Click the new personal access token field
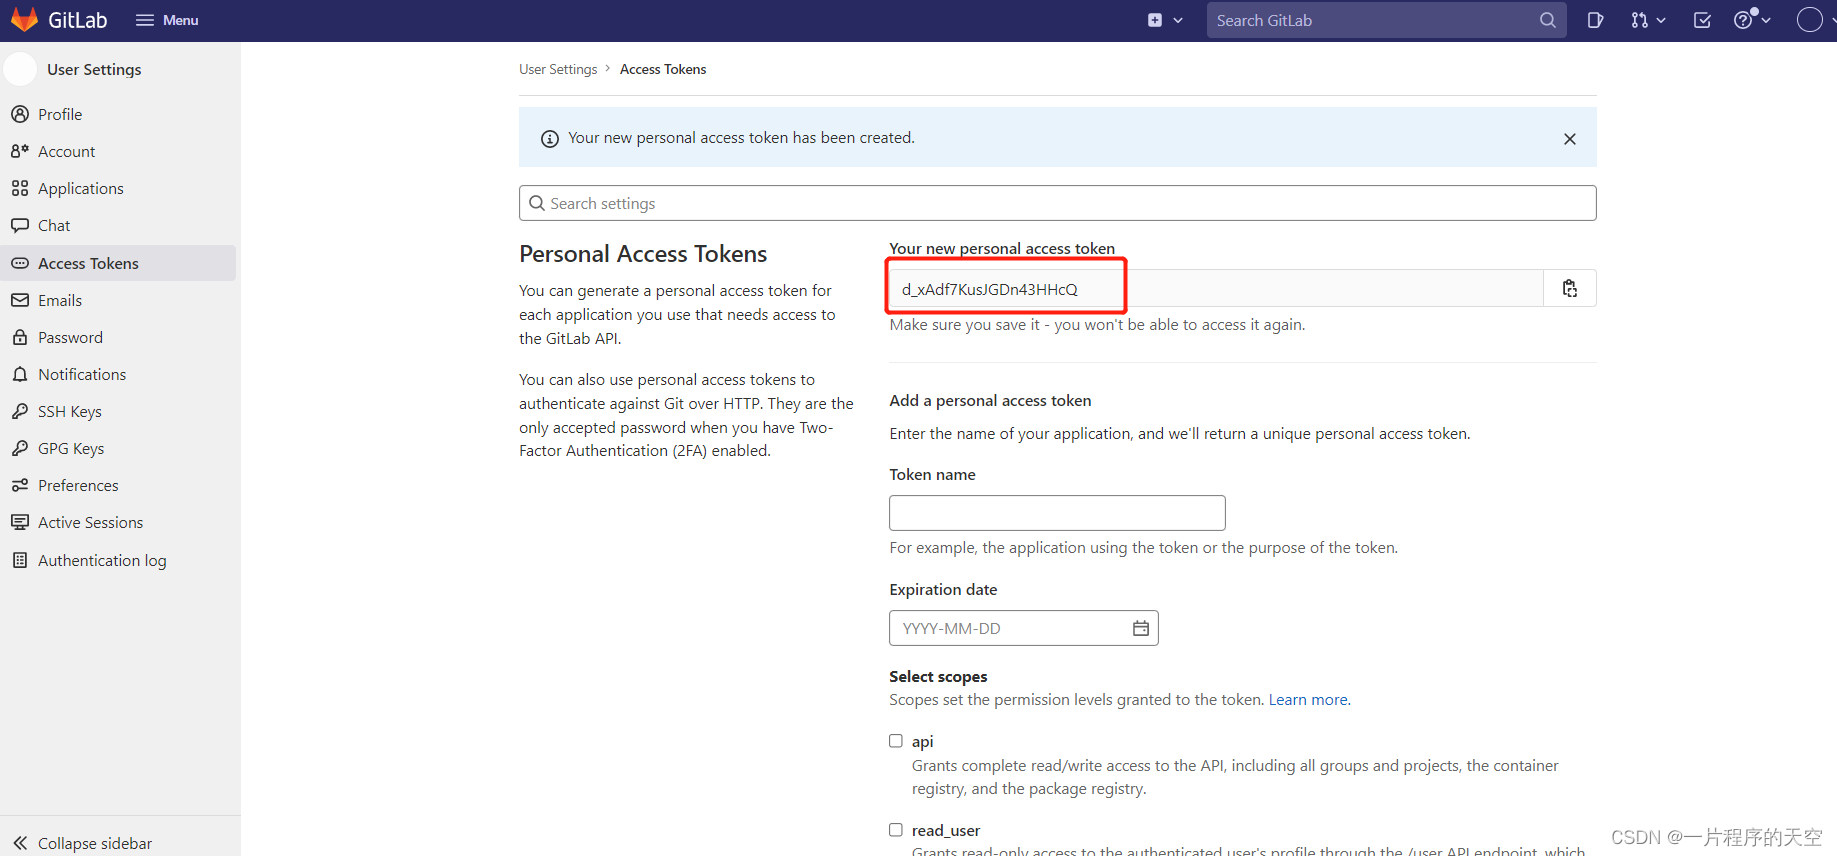1837x856 pixels. [x=1216, y=289]
